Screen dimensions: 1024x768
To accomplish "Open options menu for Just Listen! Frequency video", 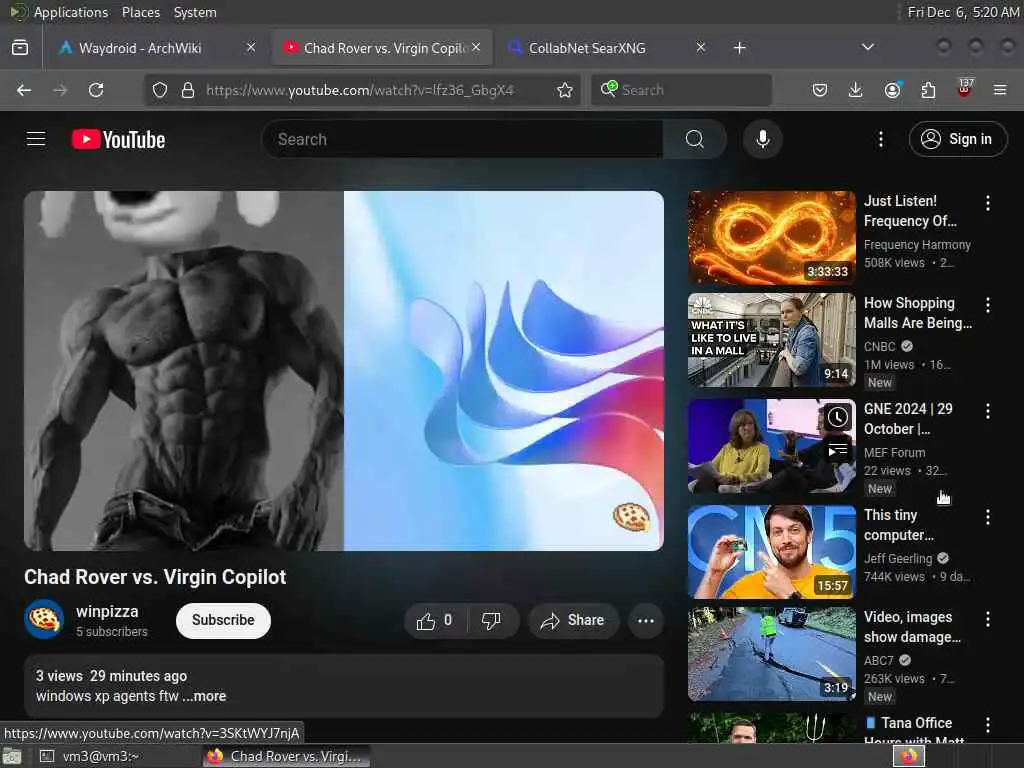I will [x=987, y=203].
